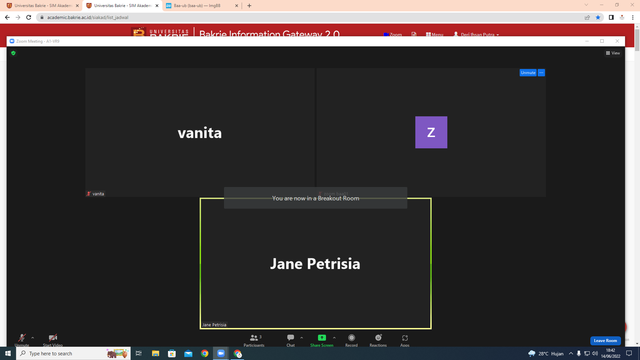
Task: Open Mail app from taskbar
Action: (x=188, y=353)
